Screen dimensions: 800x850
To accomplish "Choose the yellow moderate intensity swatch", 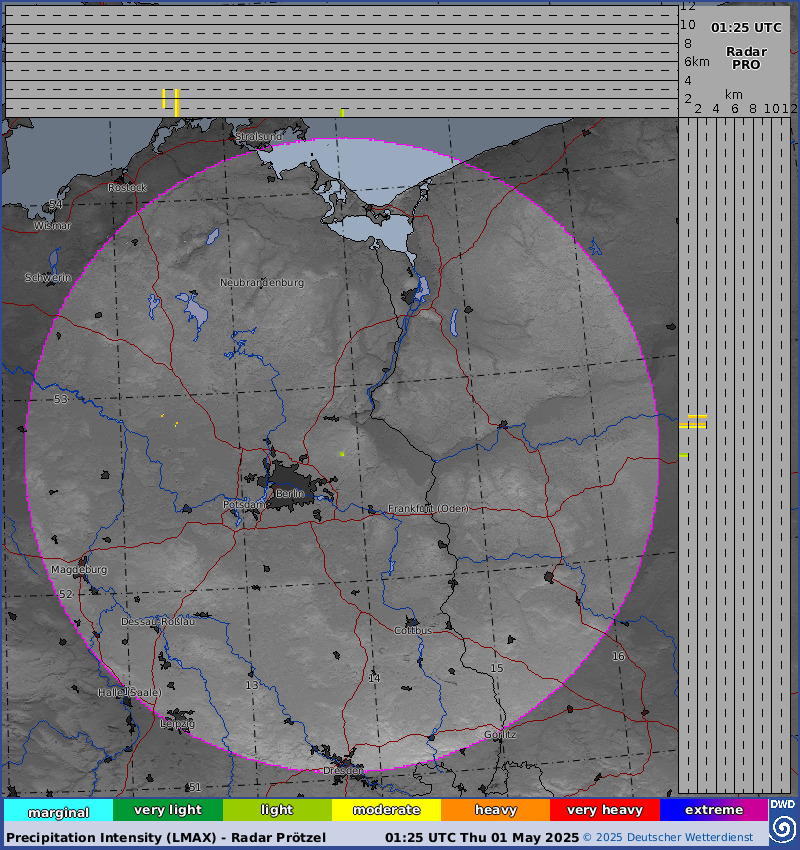I will tap(386, 810).
